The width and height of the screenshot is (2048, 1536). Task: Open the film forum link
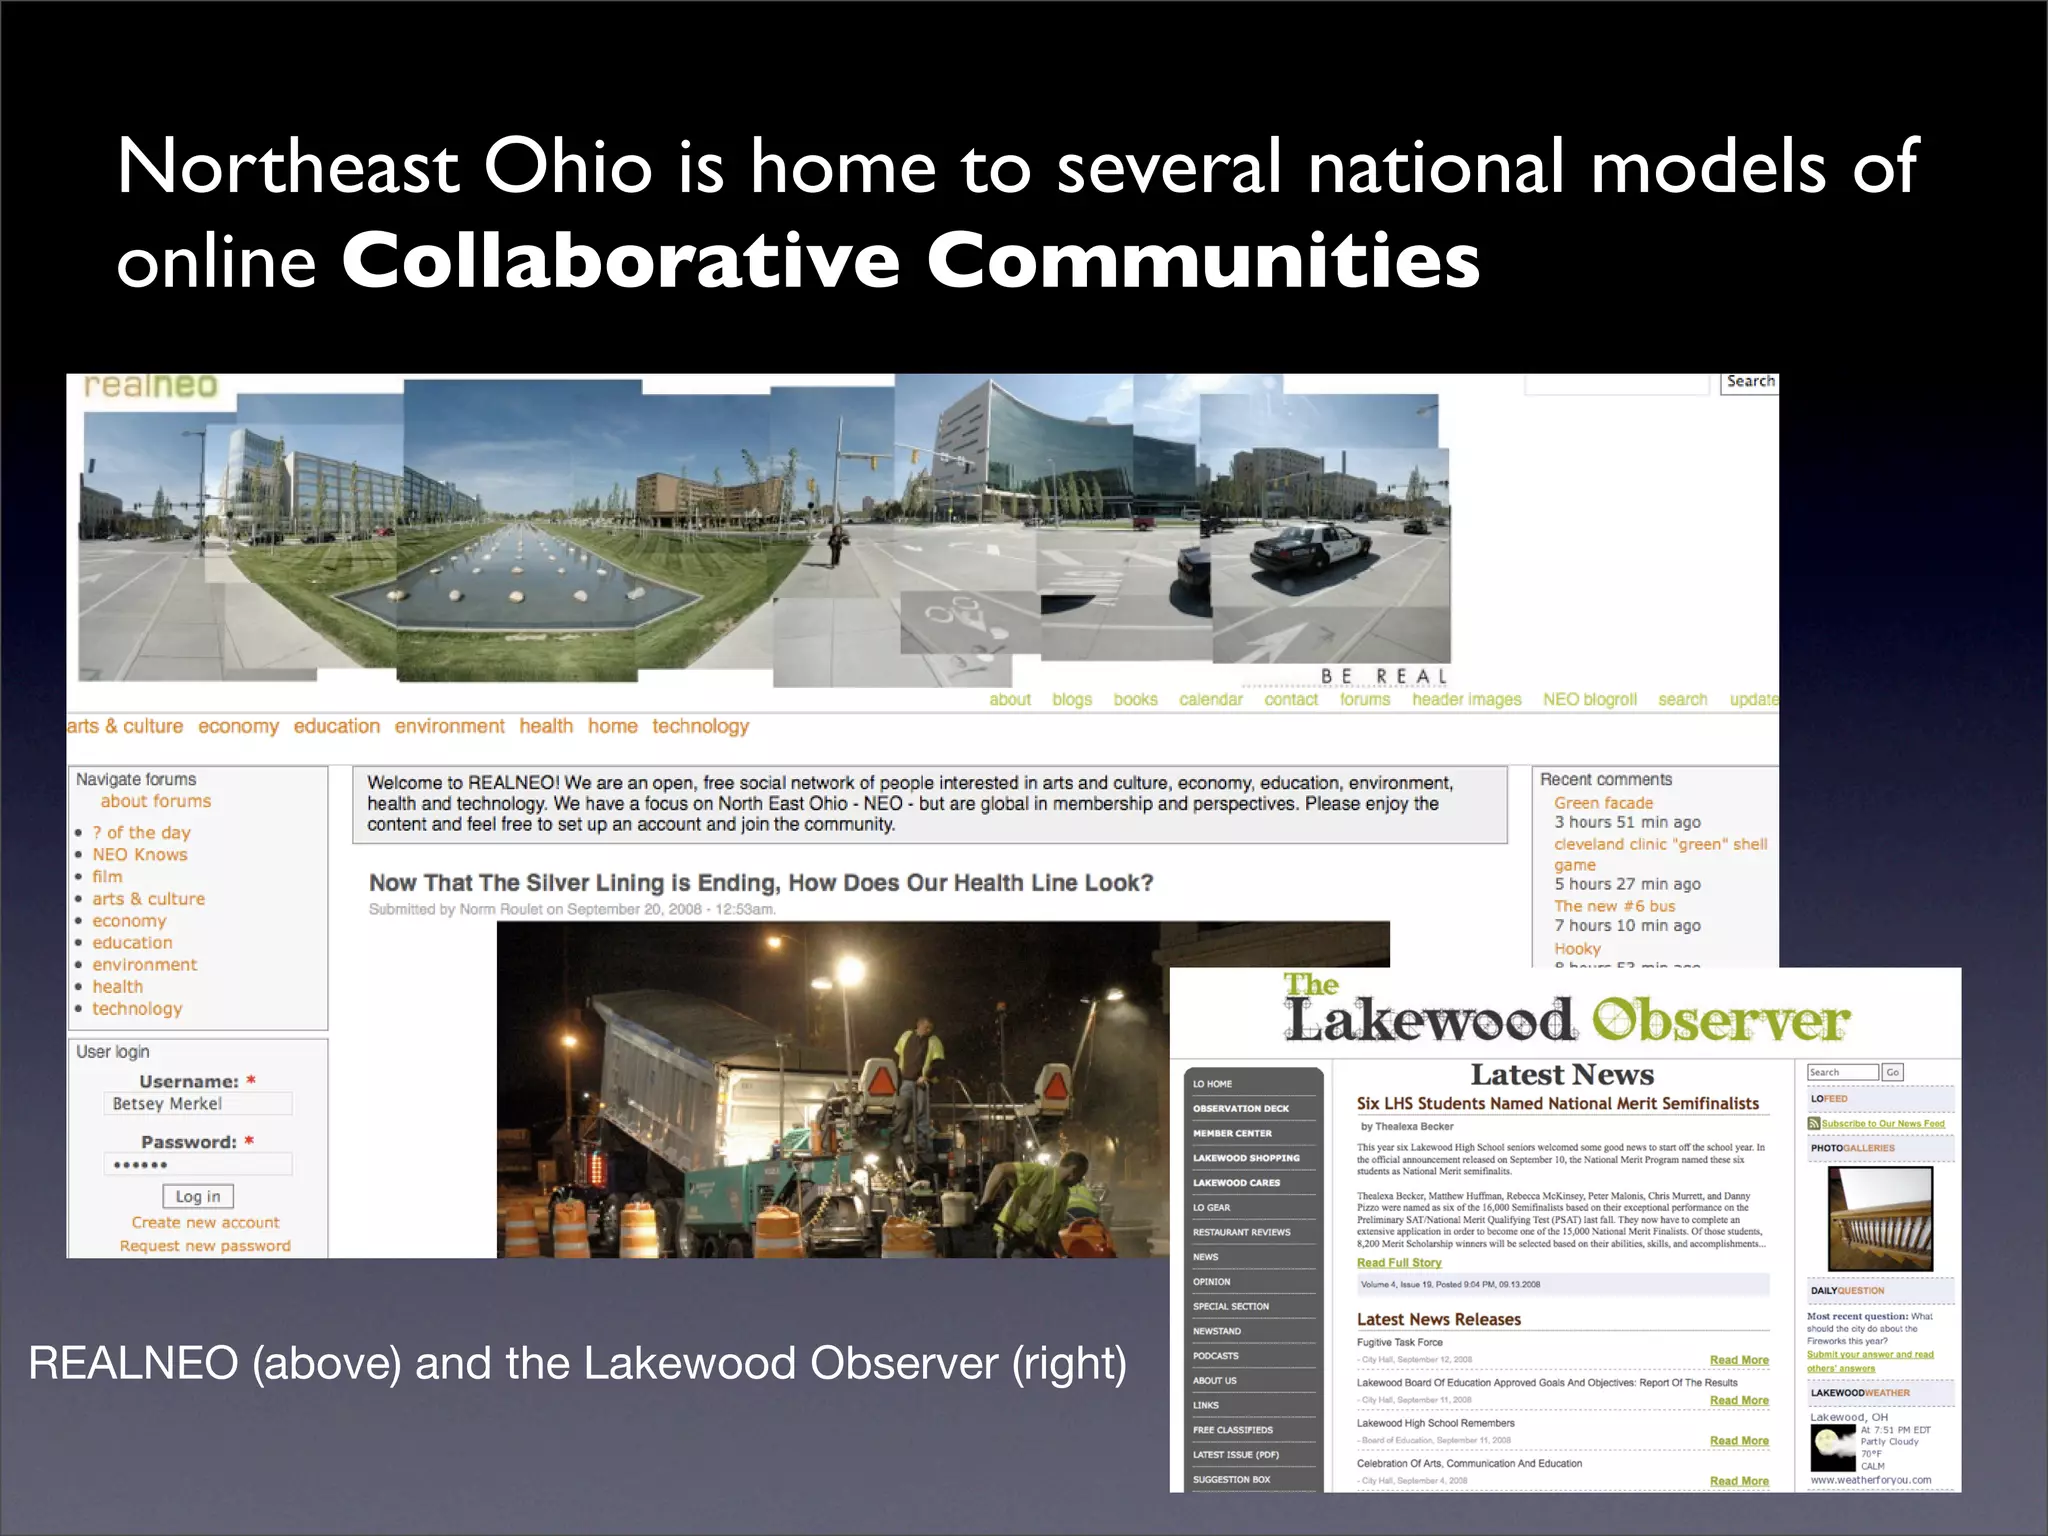coord(107,876)
